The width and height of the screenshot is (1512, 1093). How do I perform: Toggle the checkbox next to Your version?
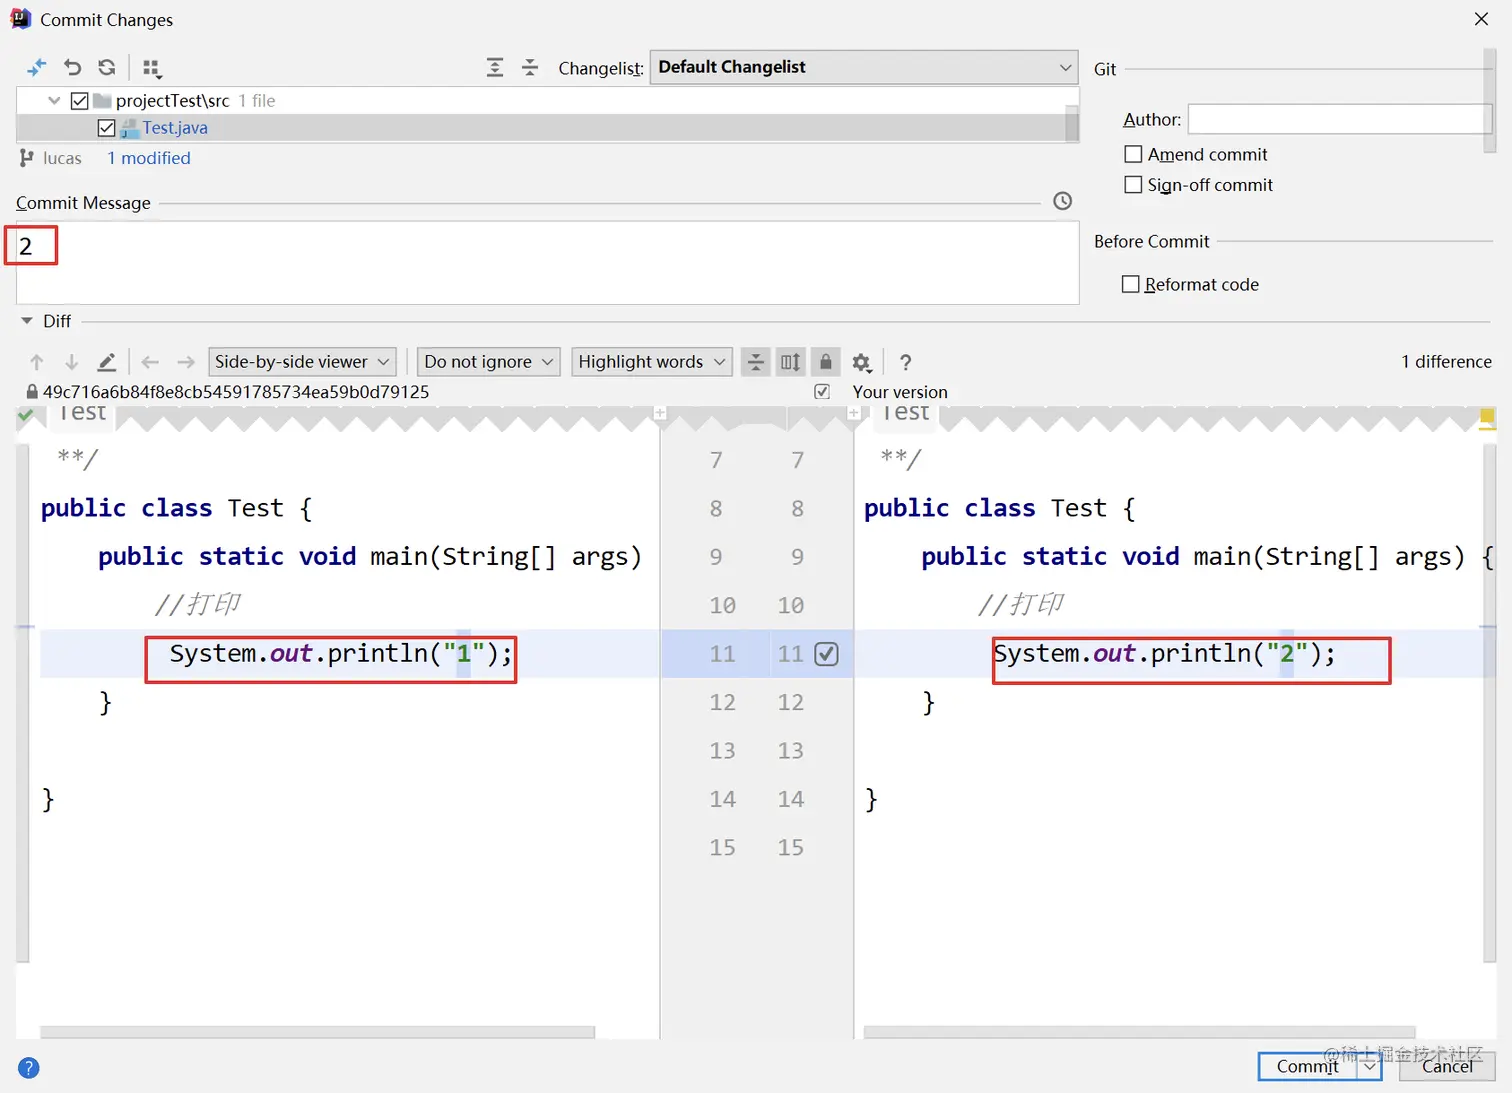(x=822, y=392)
